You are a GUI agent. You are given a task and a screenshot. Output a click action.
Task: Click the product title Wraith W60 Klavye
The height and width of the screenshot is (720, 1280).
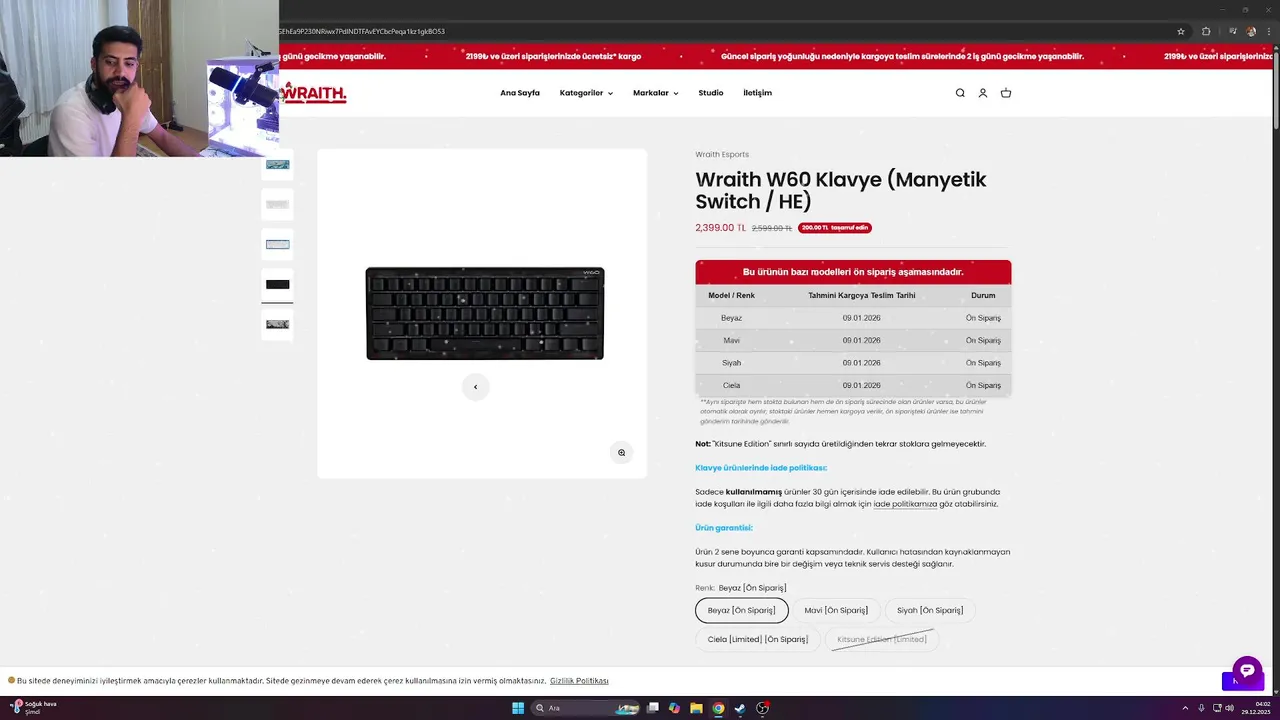click(x=840, y=190)
